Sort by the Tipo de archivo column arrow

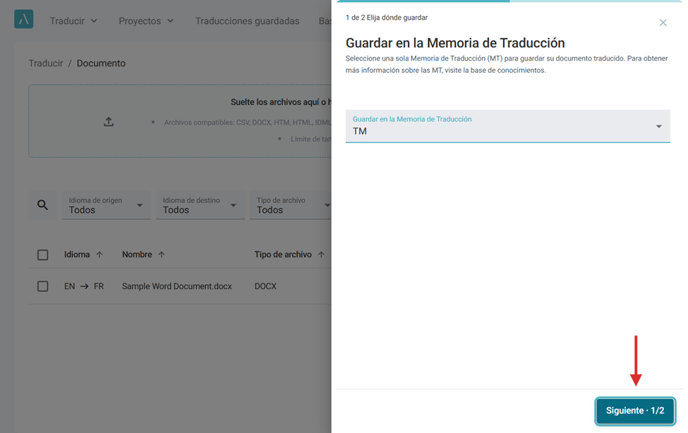[x=321, y=254]
